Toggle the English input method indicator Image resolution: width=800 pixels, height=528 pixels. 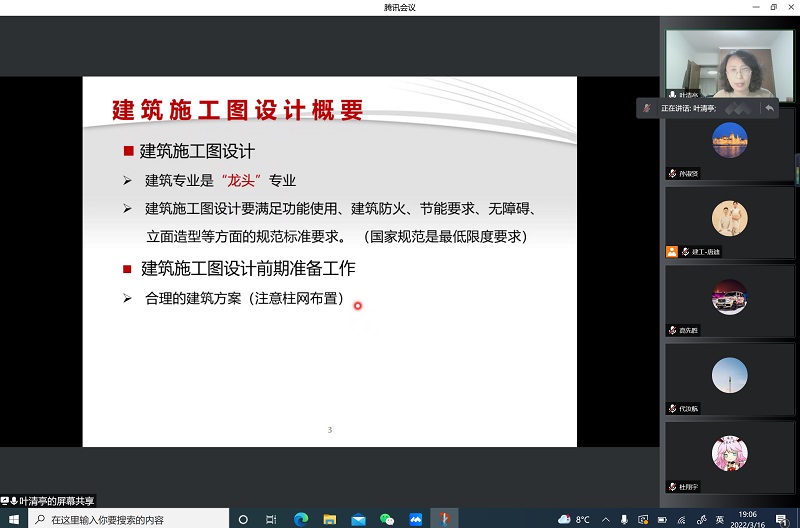click(720, 519)
